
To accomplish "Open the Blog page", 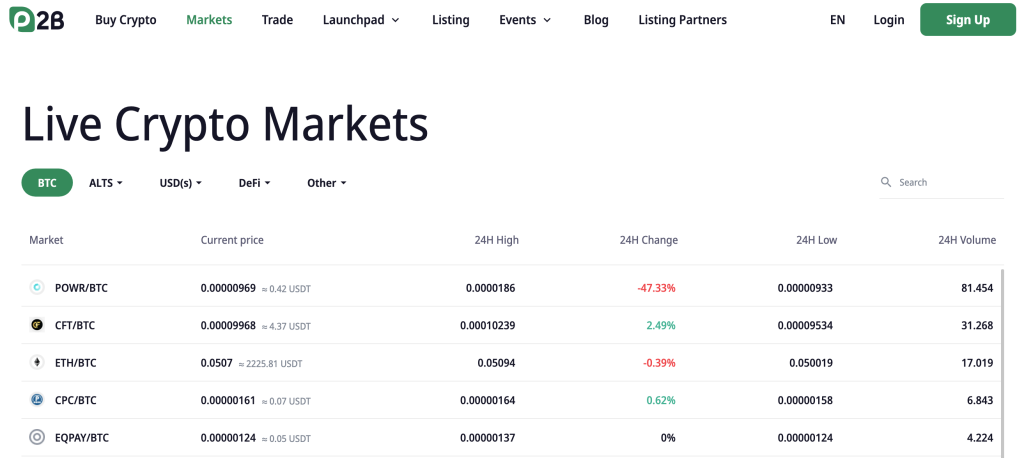I will (596, 20).
